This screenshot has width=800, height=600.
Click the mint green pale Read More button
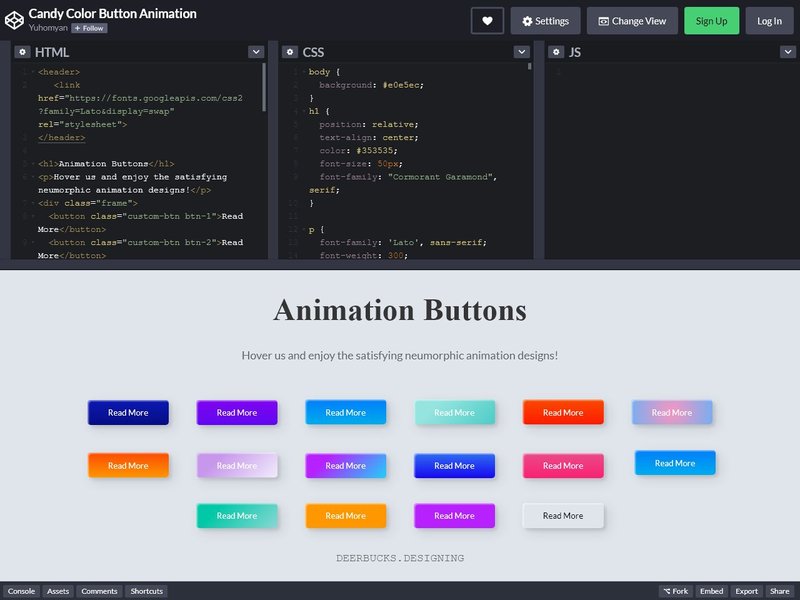coord(455,413)
